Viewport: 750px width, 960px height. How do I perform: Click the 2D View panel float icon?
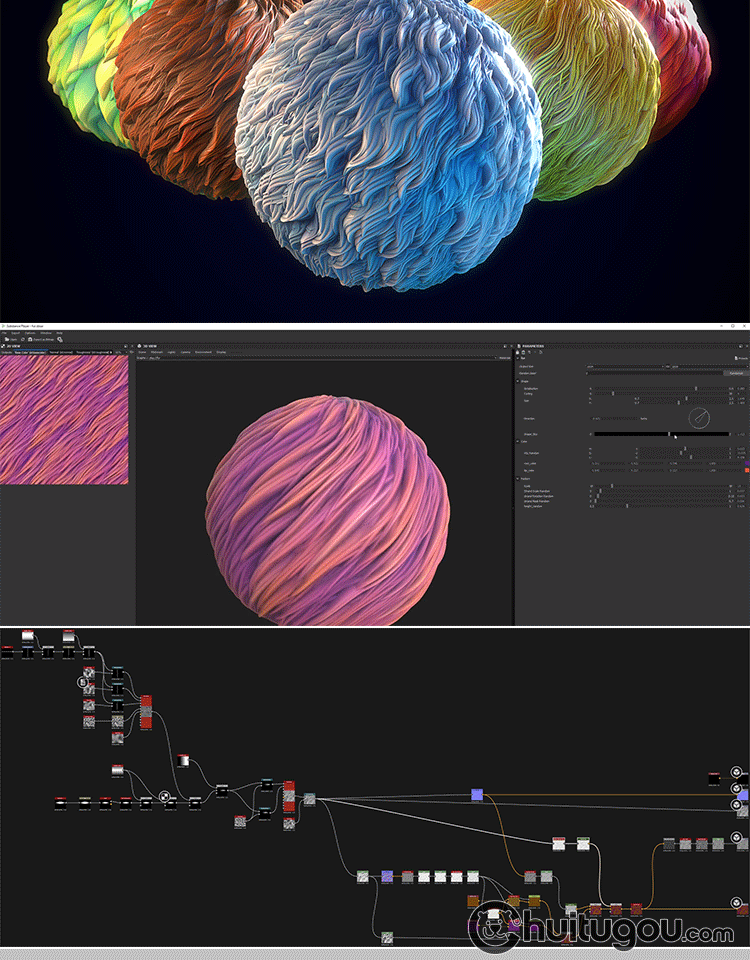point(126,347)
